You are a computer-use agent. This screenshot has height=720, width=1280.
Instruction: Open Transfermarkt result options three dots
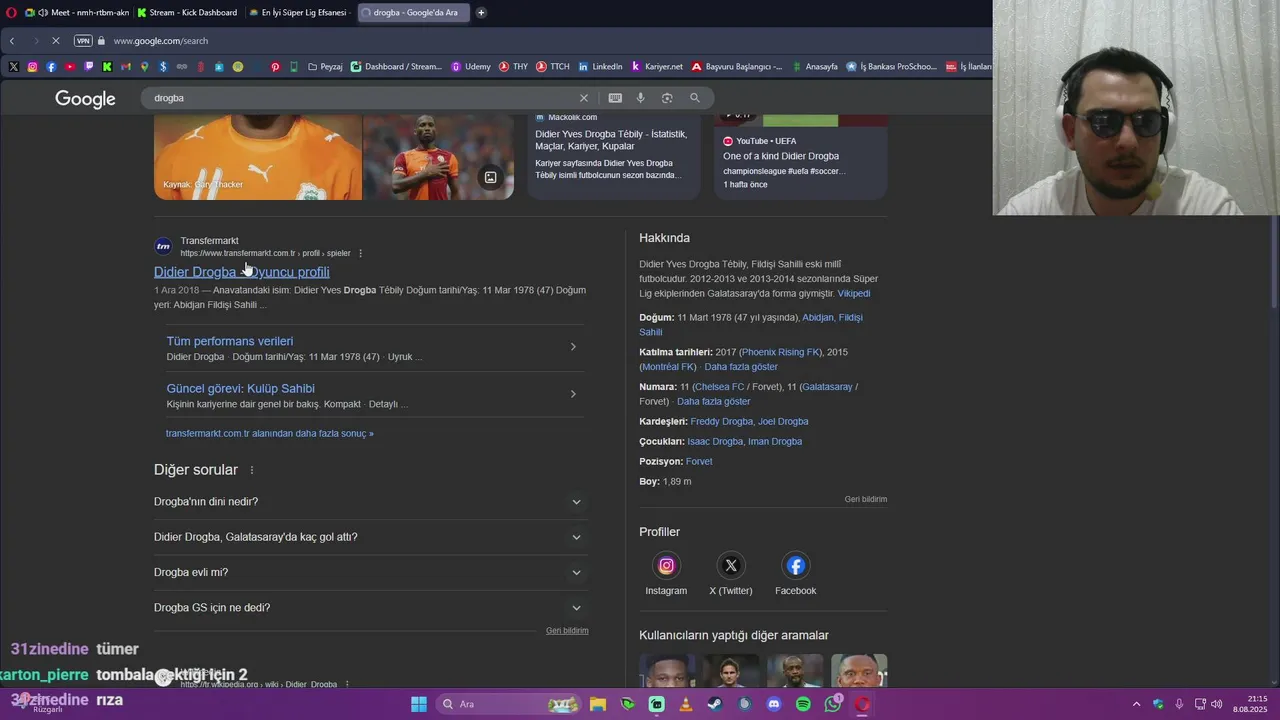361,253
